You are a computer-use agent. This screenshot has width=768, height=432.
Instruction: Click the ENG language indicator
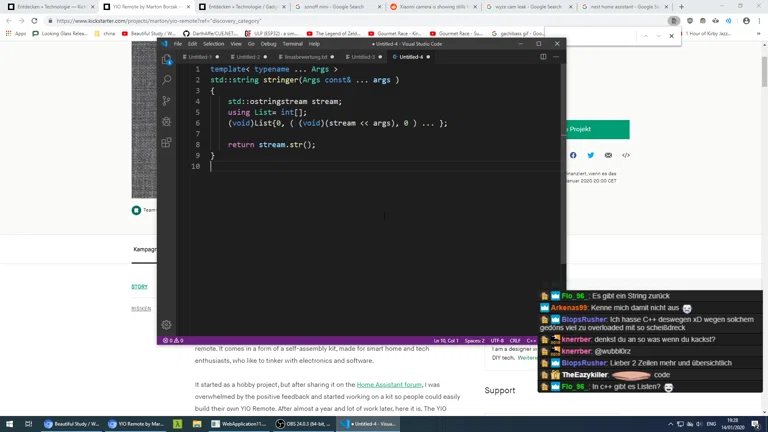[711, 424]
